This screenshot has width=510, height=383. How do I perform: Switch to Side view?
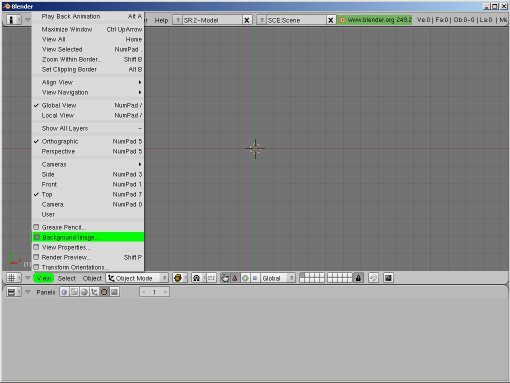pos(88,174)
